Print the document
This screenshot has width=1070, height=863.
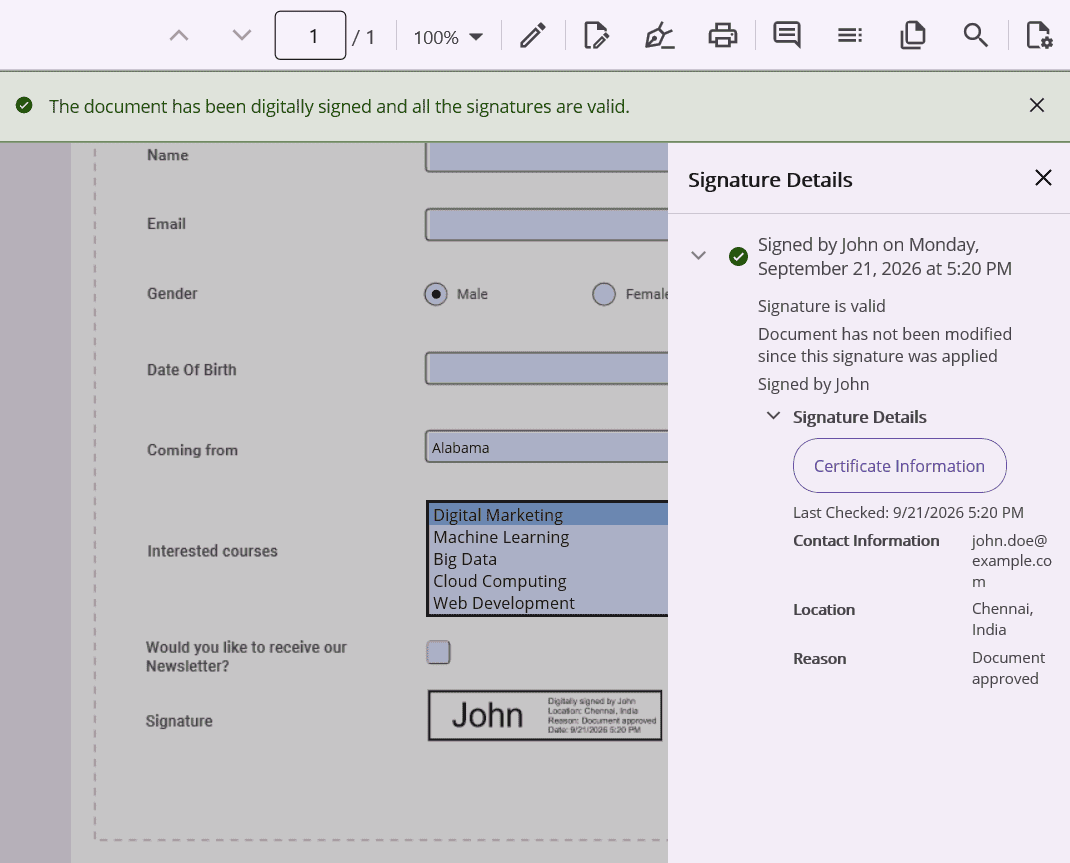[723, 35]
